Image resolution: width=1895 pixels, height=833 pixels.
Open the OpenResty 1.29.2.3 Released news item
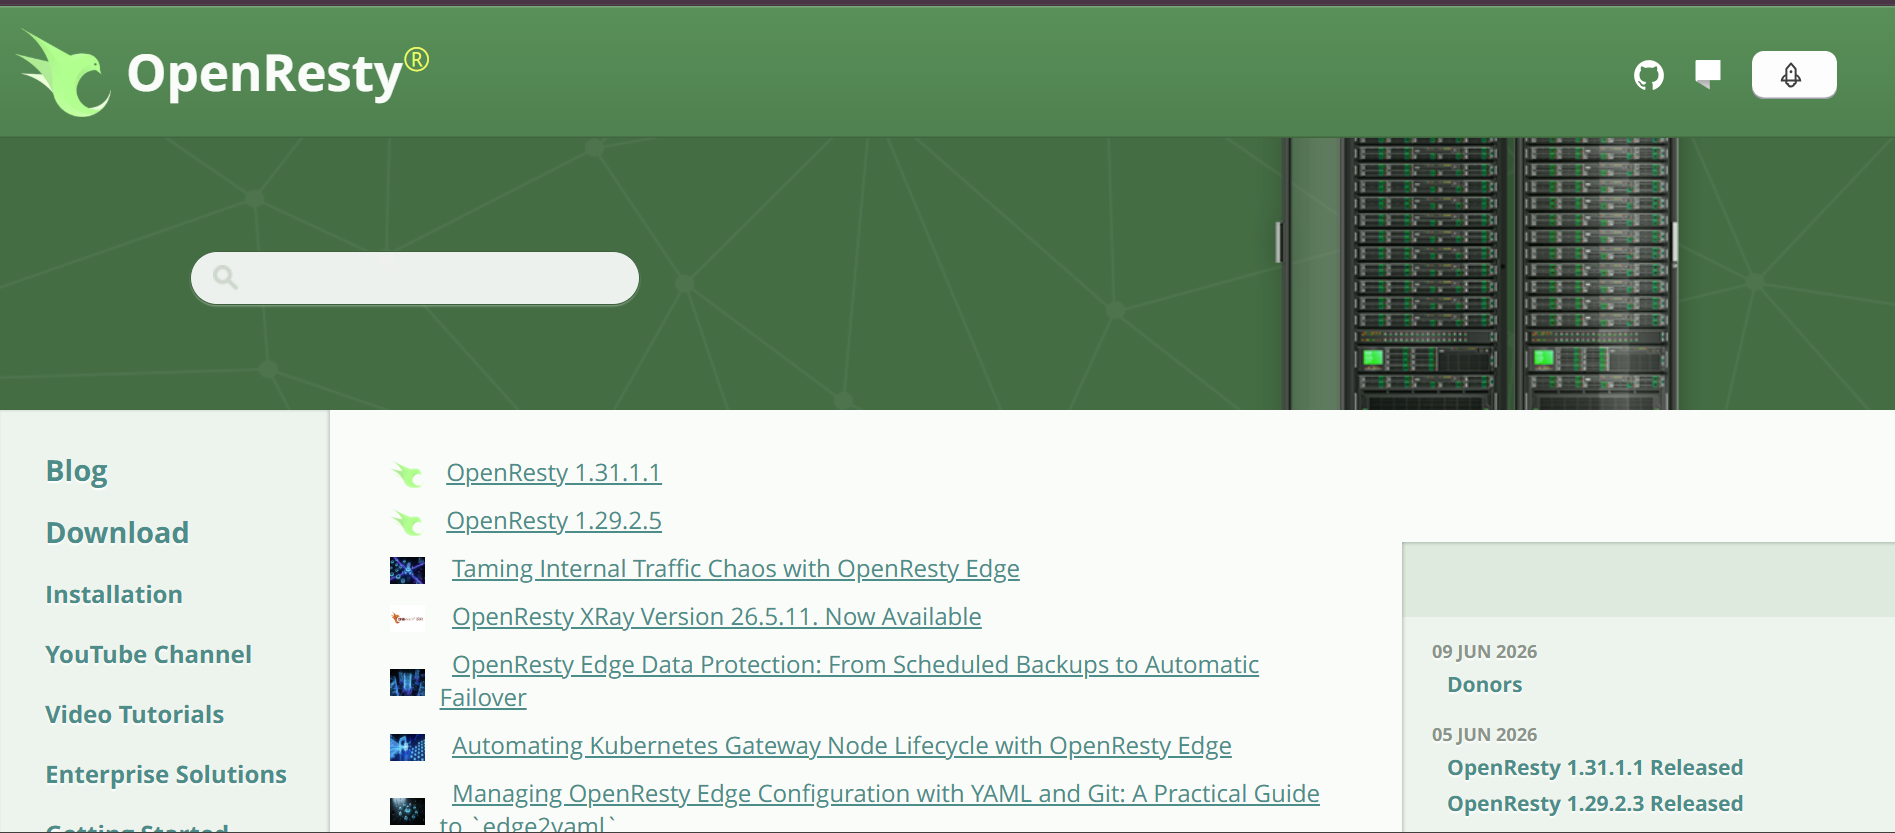1595,803
